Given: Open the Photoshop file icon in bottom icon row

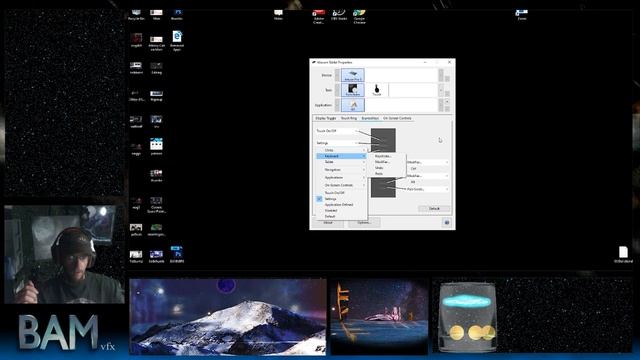Looking at the screenshot, I should [177, 254].
